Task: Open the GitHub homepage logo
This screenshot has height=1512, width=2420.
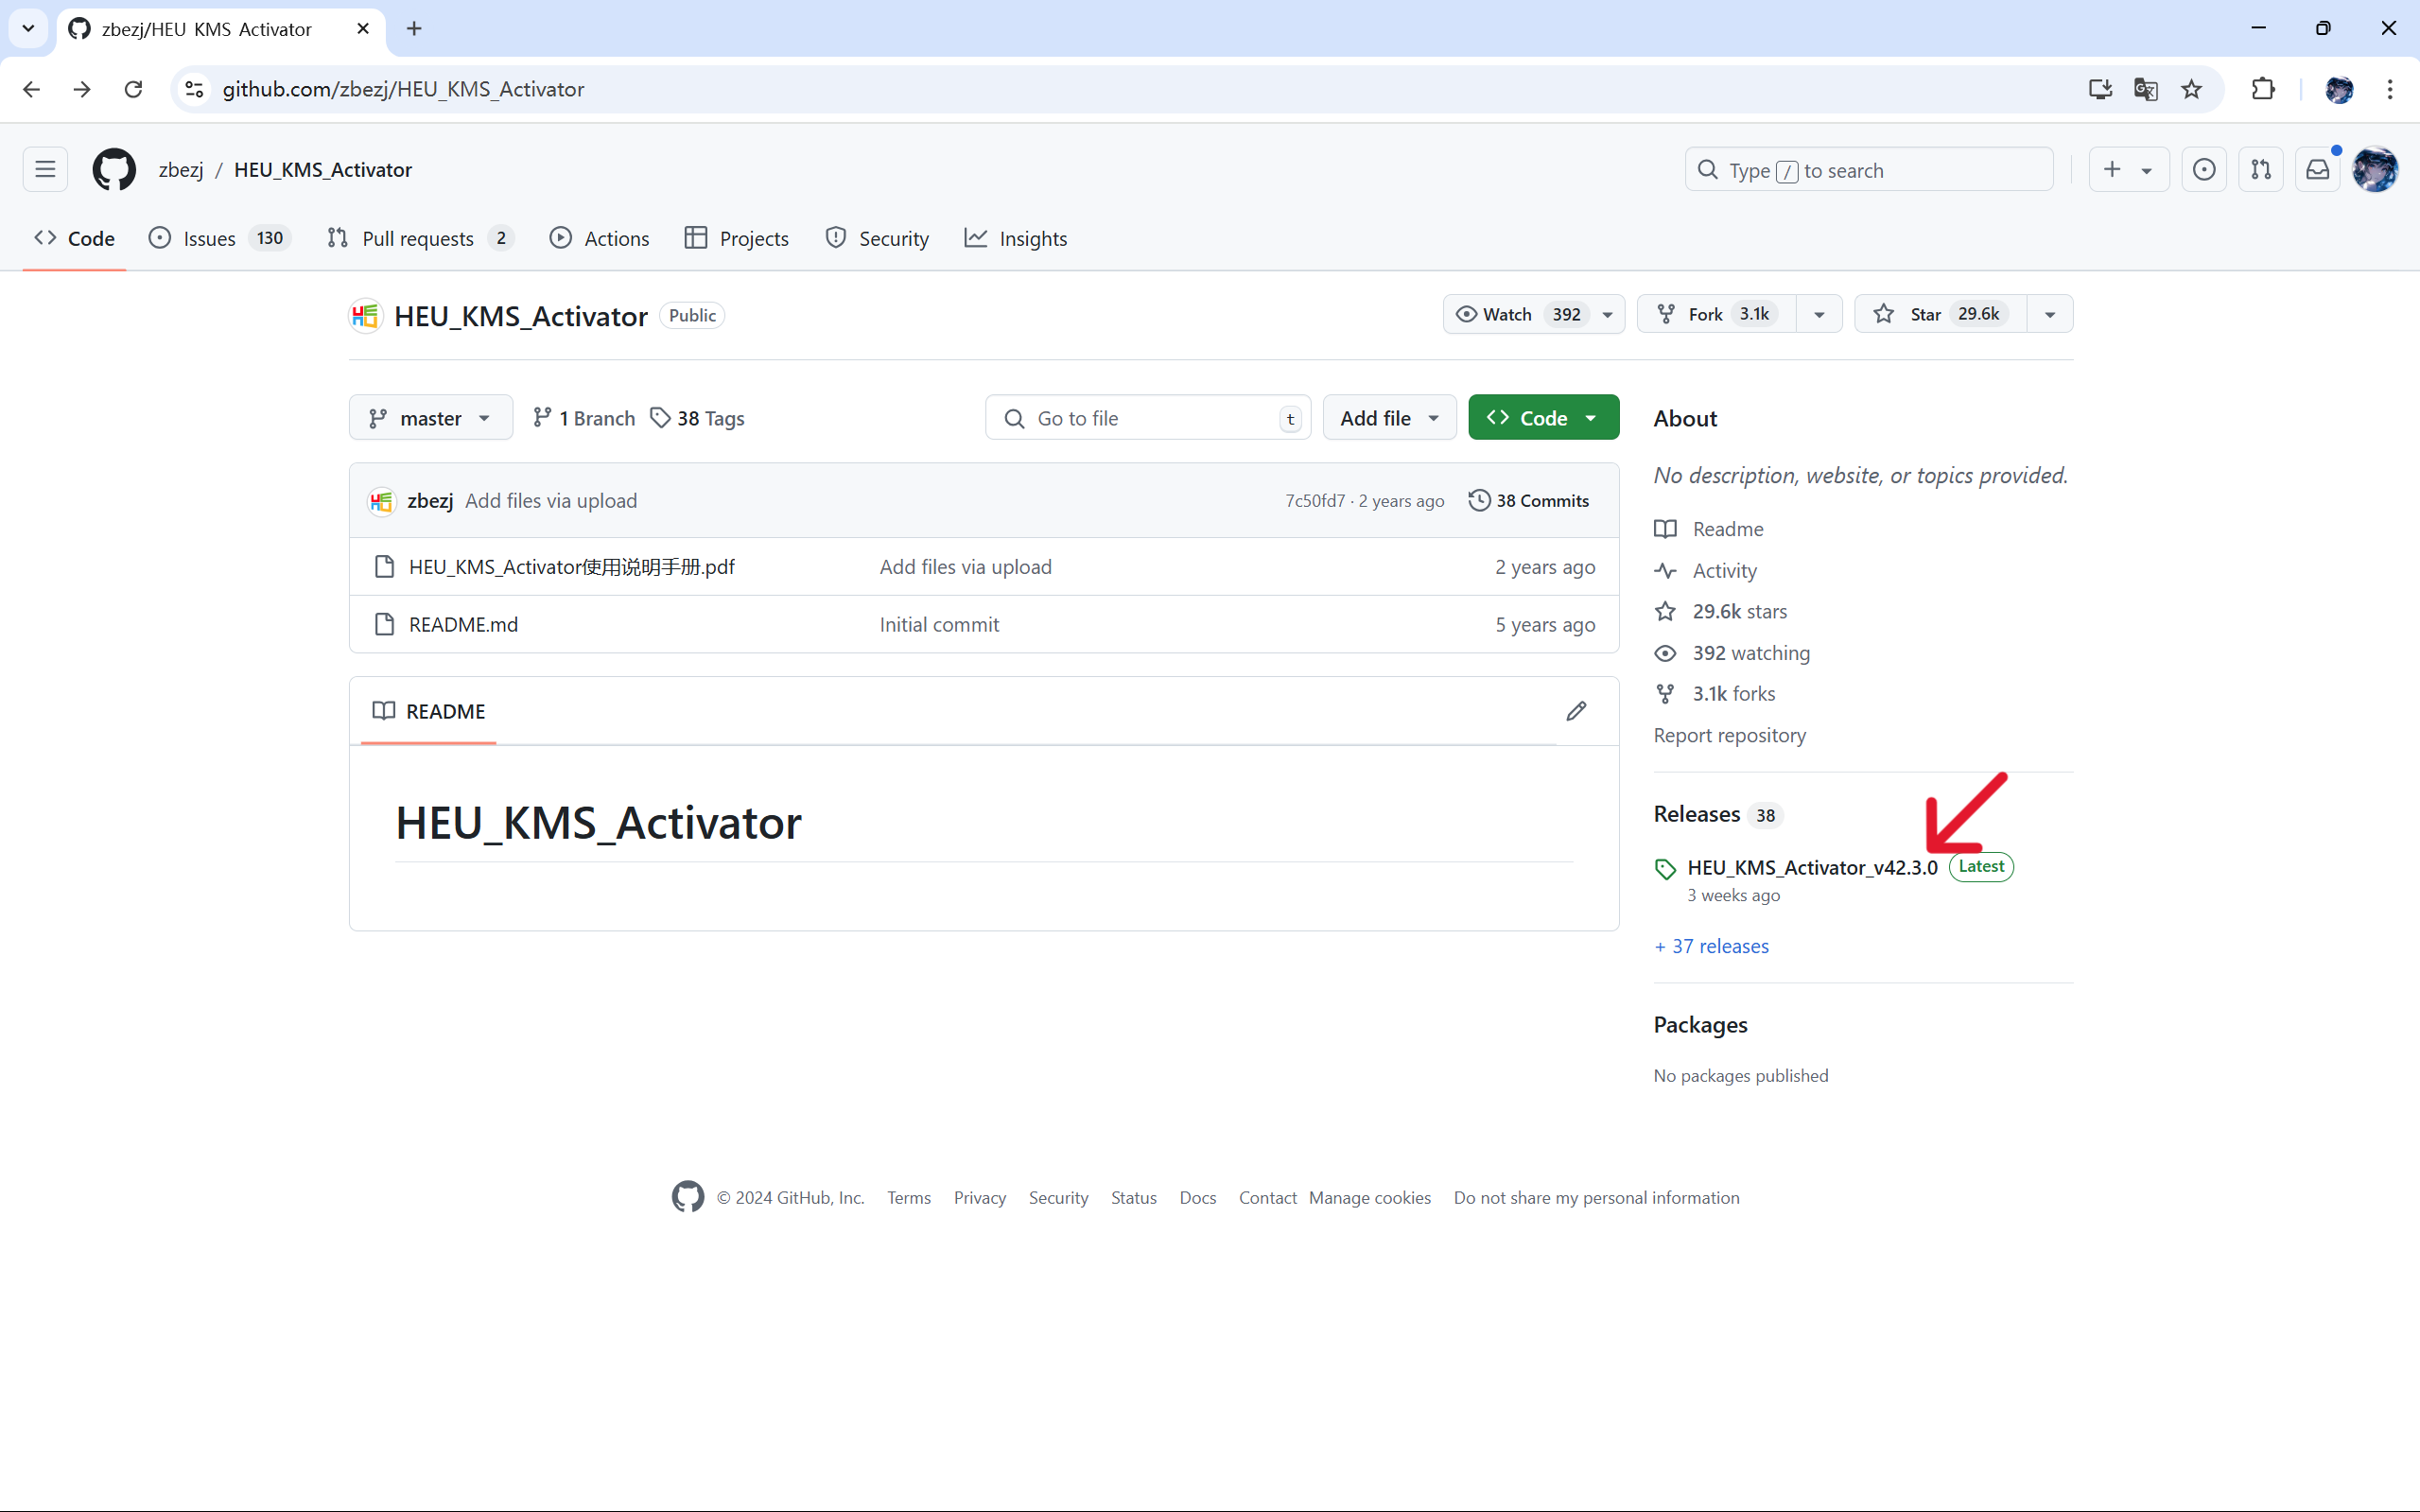Action: (x=114, y=170)
